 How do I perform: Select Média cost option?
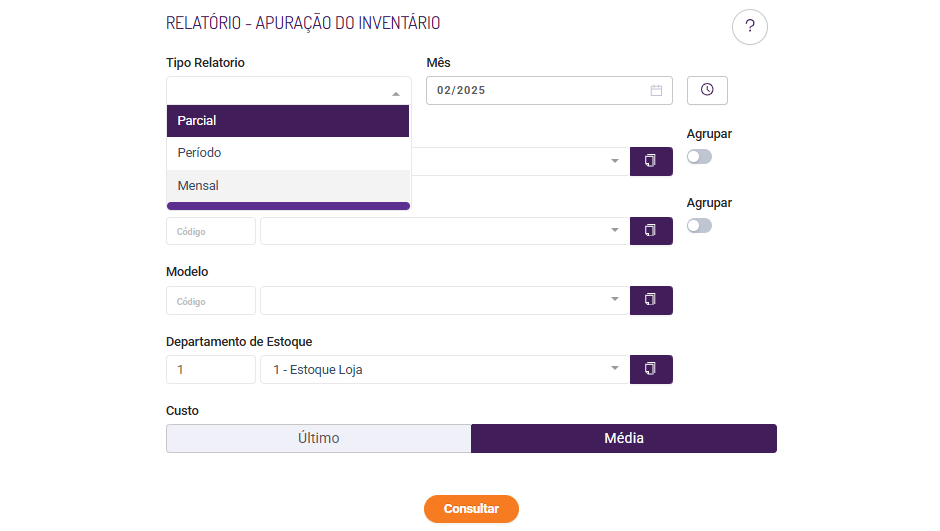[x=623, y=438]
